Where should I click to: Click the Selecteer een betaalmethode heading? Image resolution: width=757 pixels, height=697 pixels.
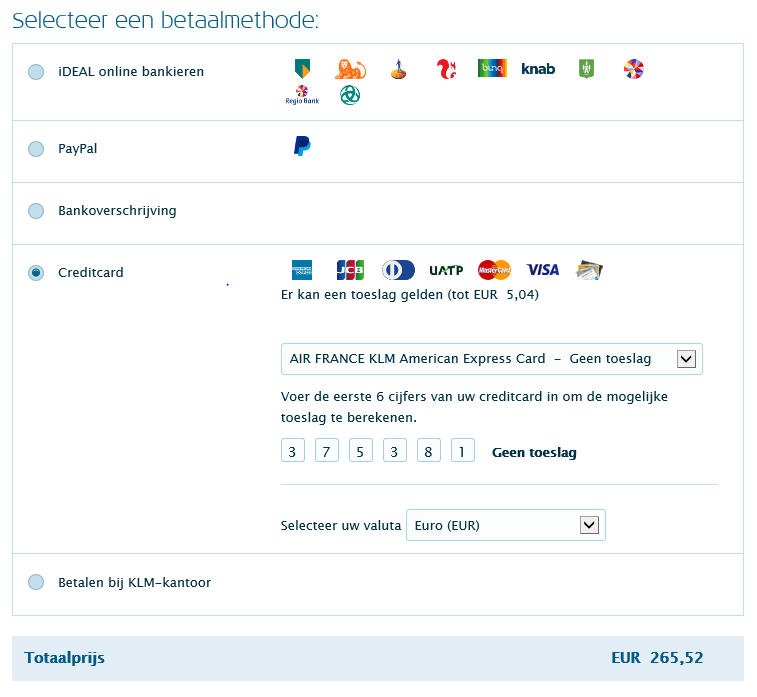166,21
